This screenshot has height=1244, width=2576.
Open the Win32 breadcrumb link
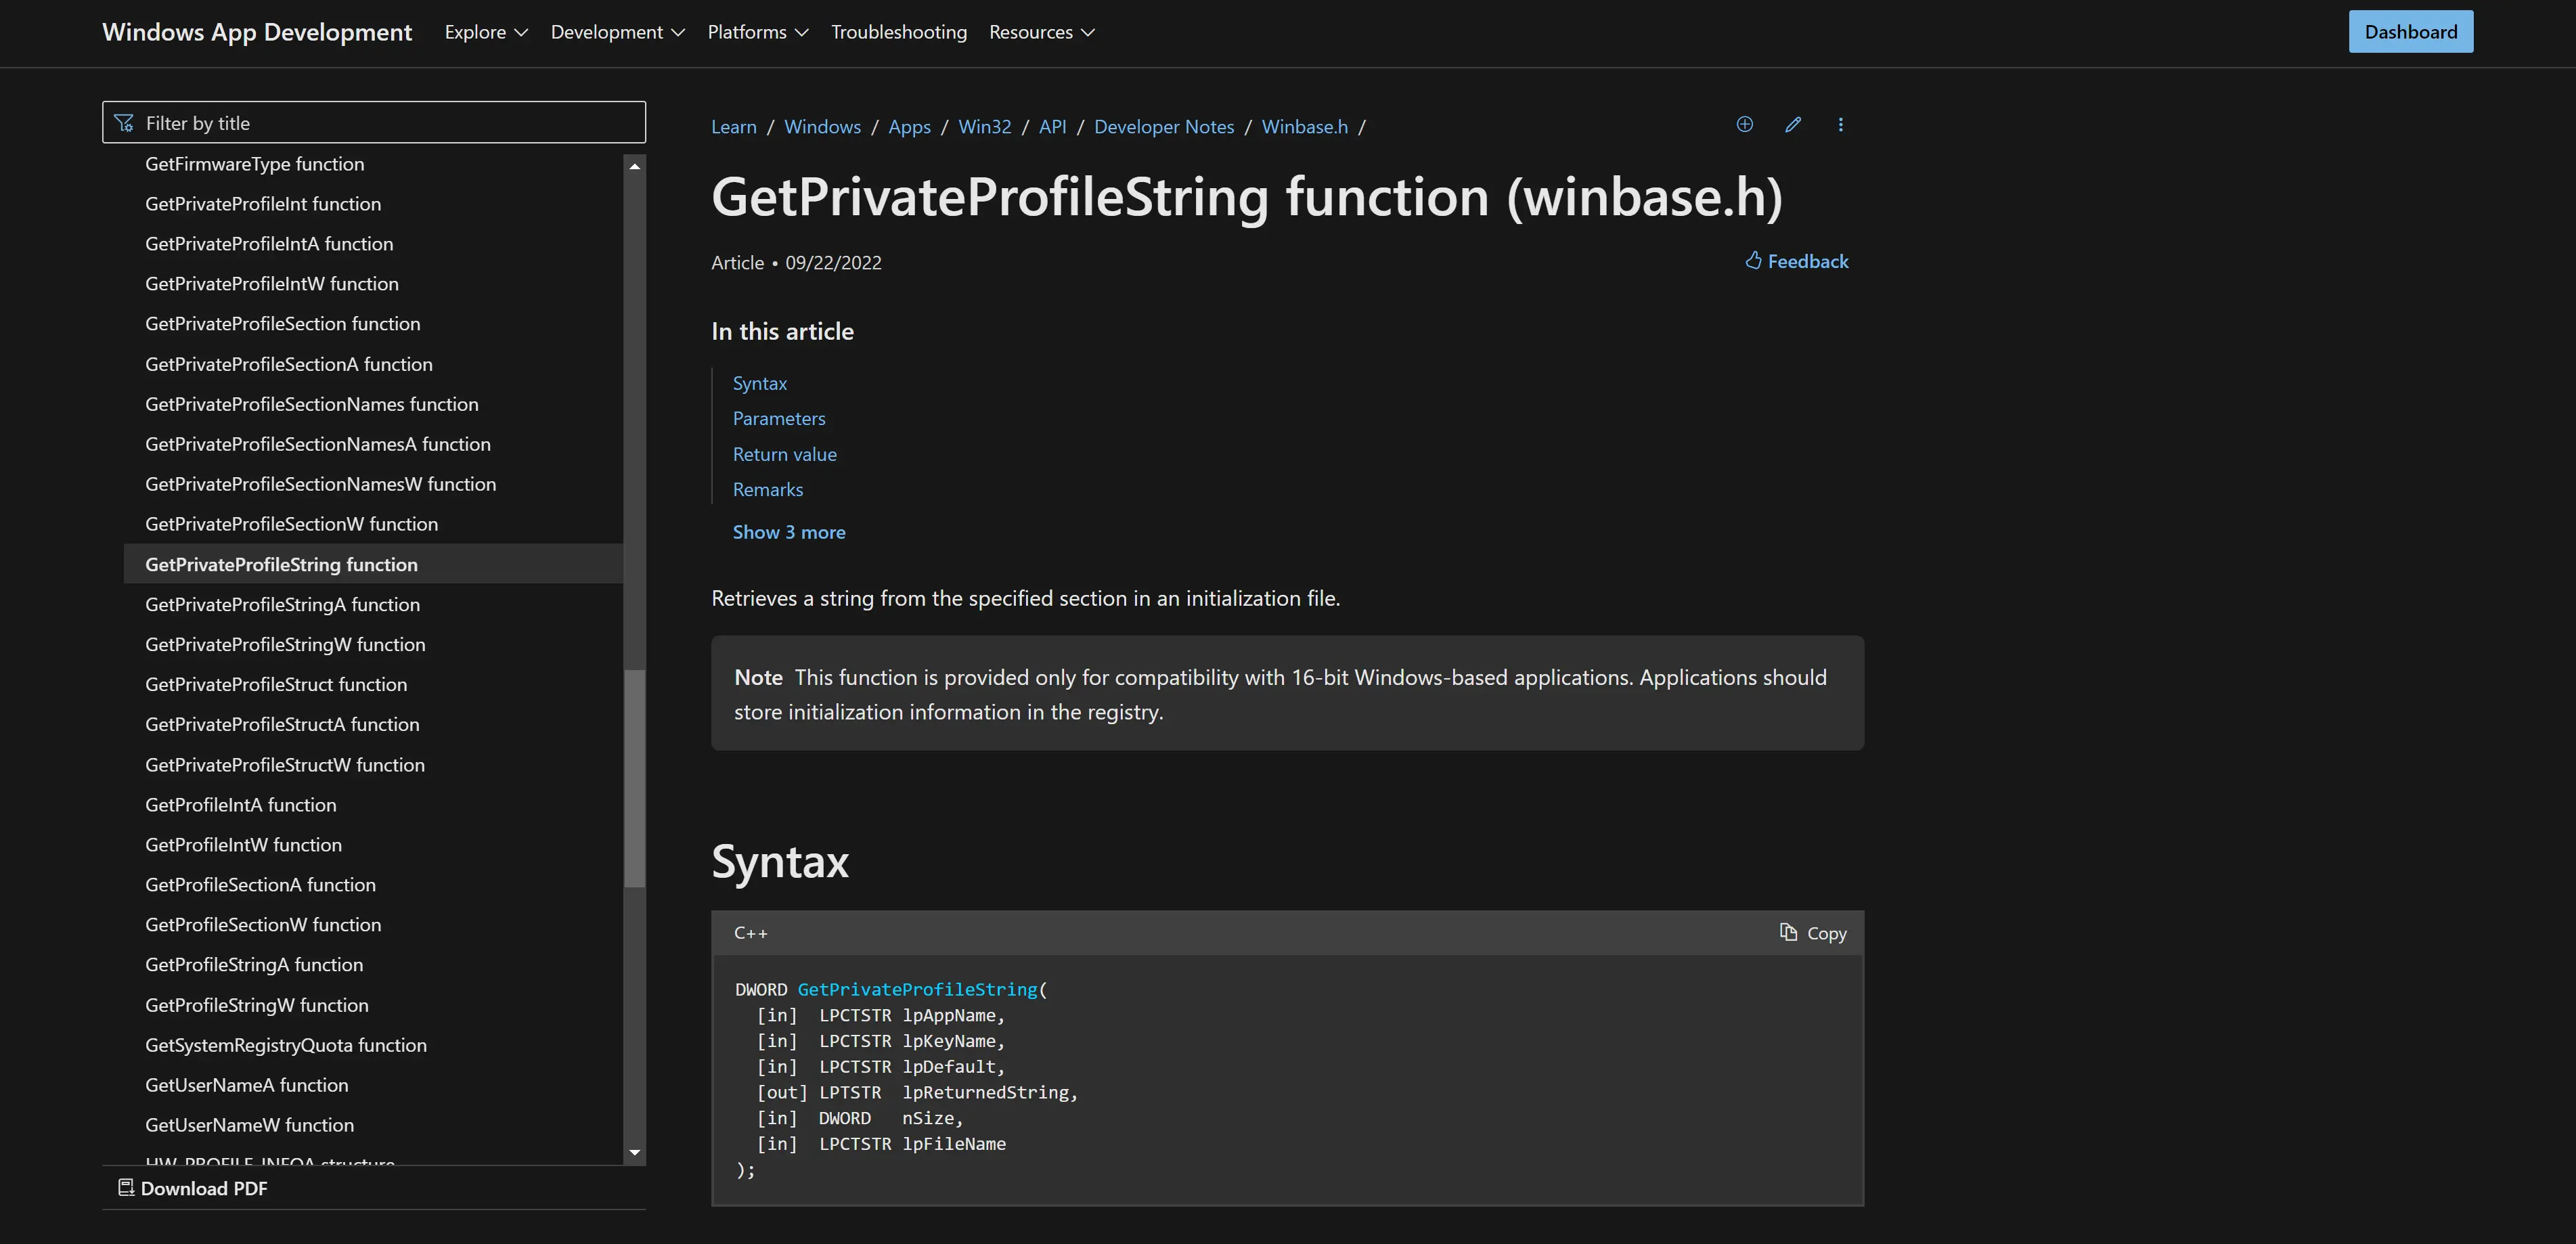tap(984, 127)
